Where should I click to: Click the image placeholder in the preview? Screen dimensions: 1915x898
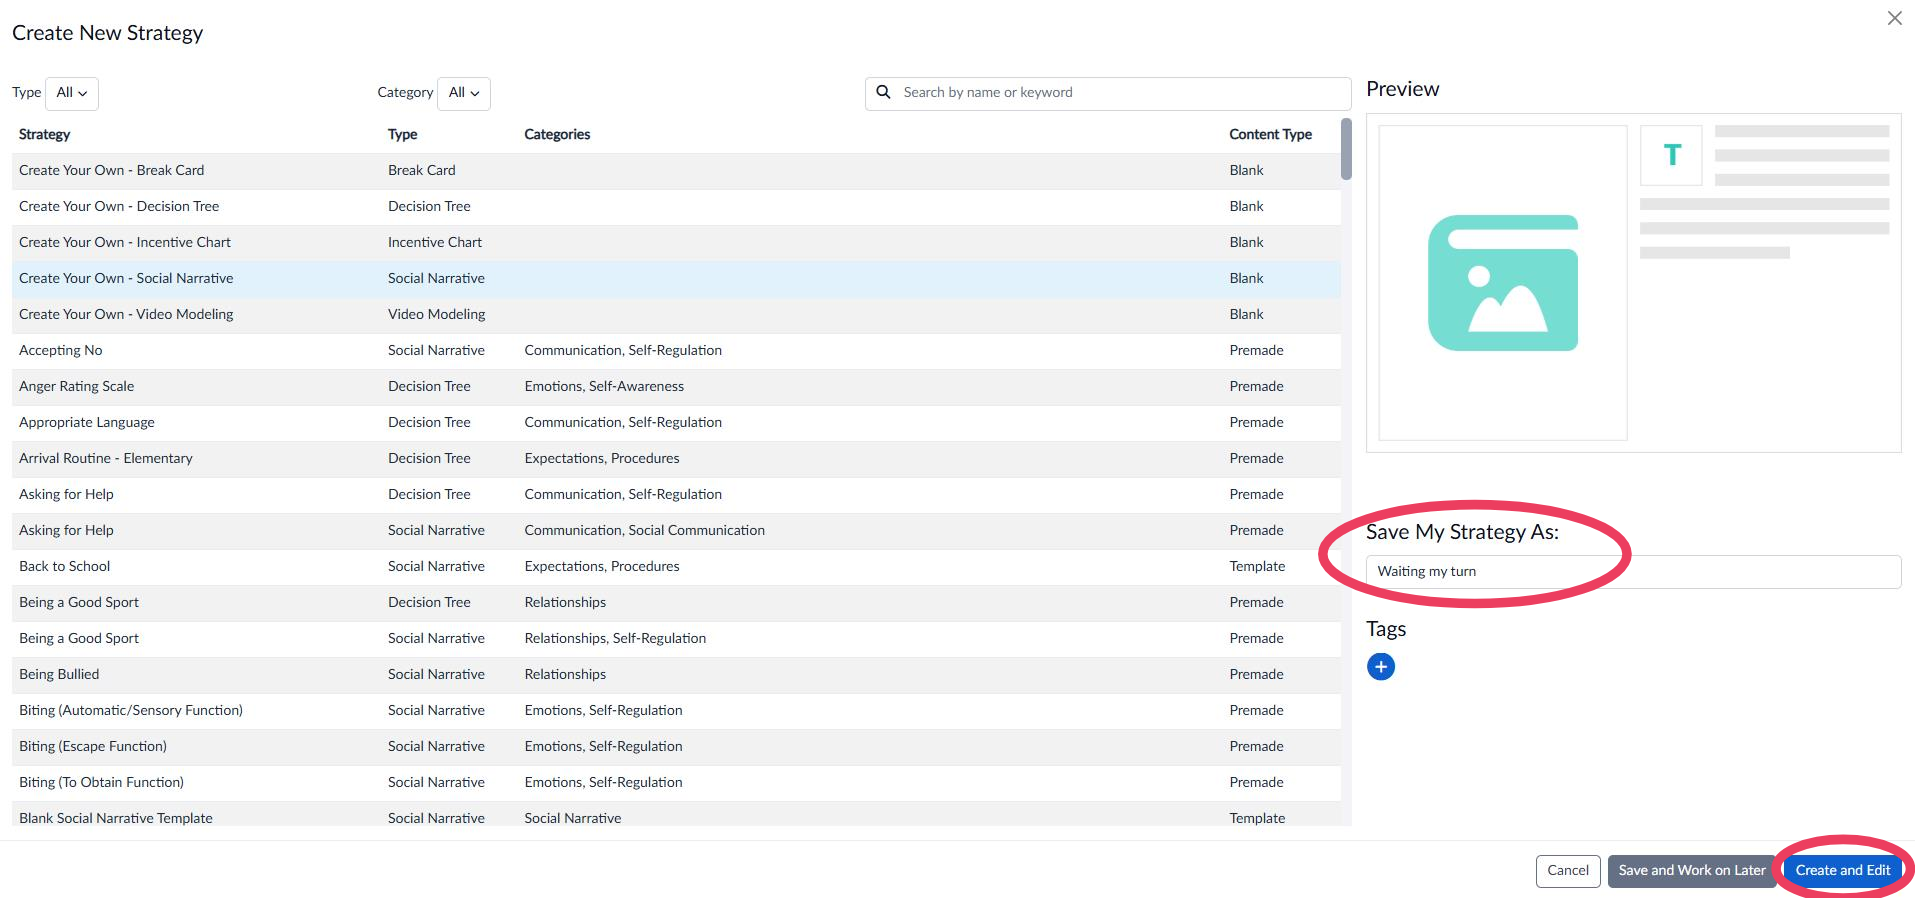point(1502,283)
